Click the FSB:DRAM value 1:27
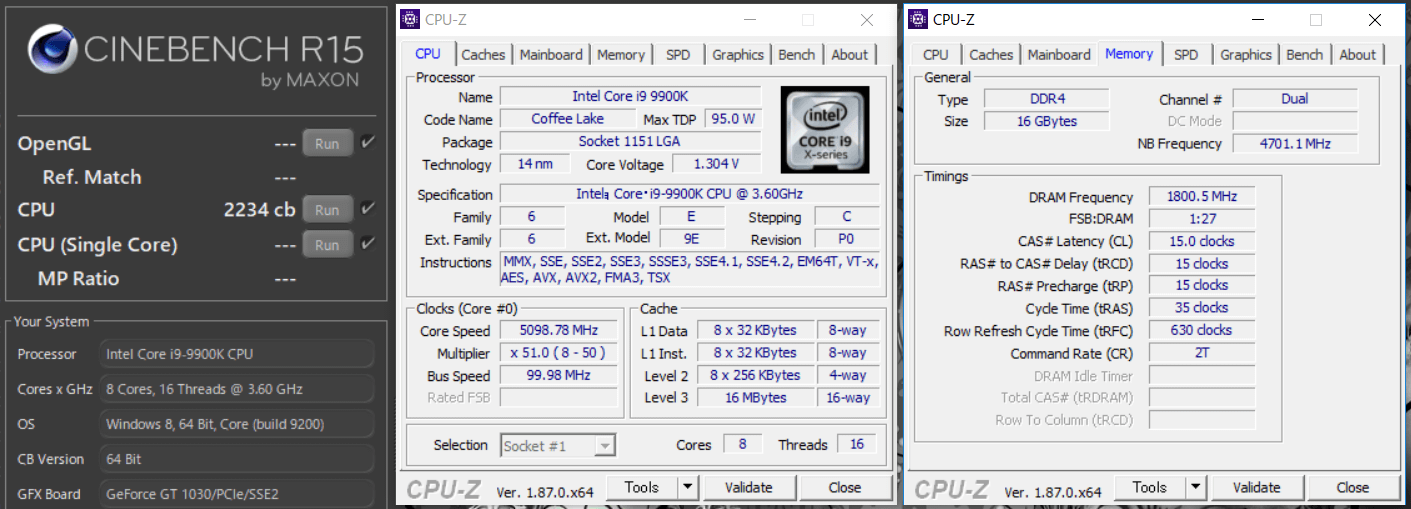Screen dimensions: 1411x509 tap(1201, 219)
